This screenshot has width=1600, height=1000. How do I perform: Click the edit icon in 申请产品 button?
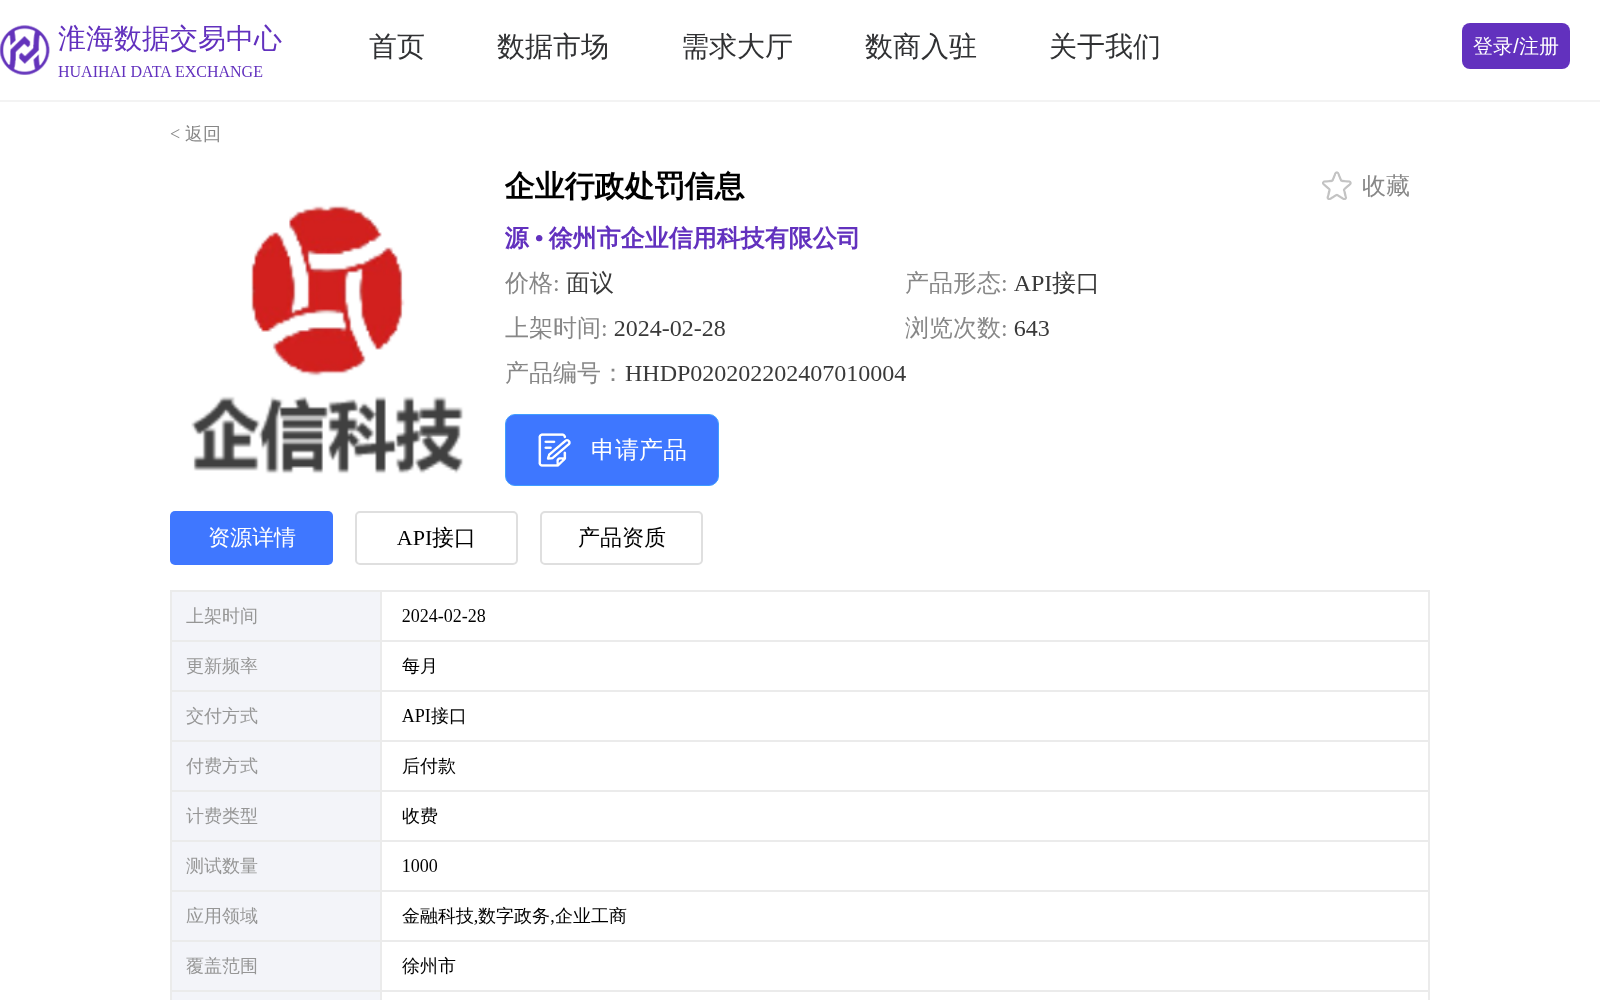click(554, 450)
